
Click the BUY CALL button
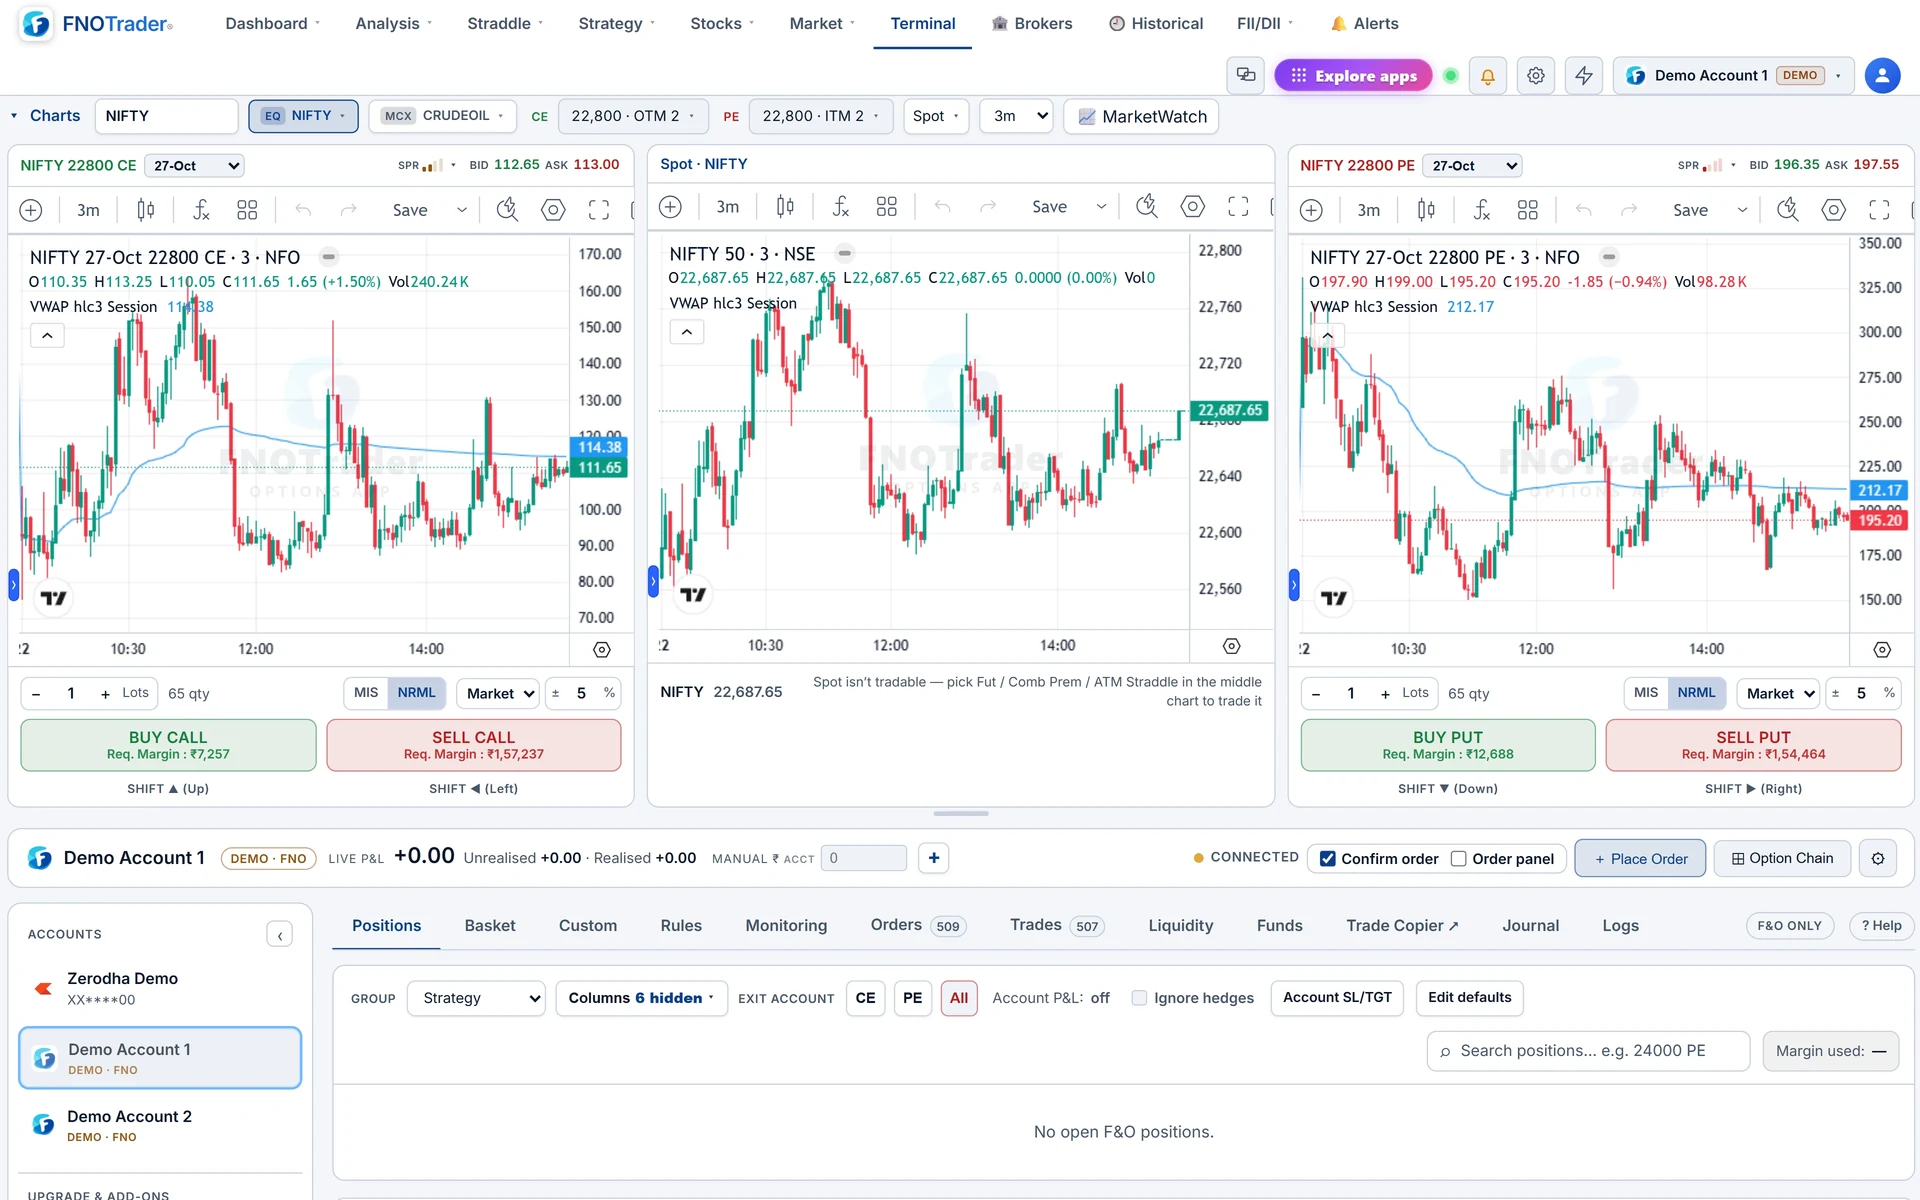coord(168,745)
